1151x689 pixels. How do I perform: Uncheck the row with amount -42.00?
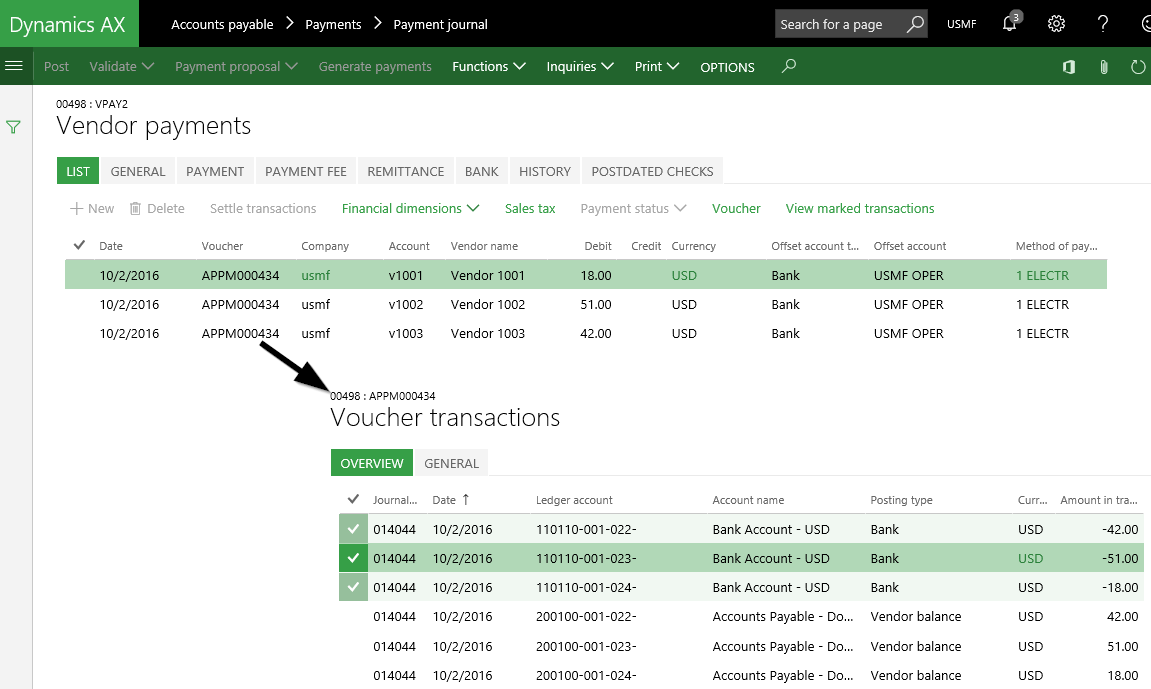point(353,529)
